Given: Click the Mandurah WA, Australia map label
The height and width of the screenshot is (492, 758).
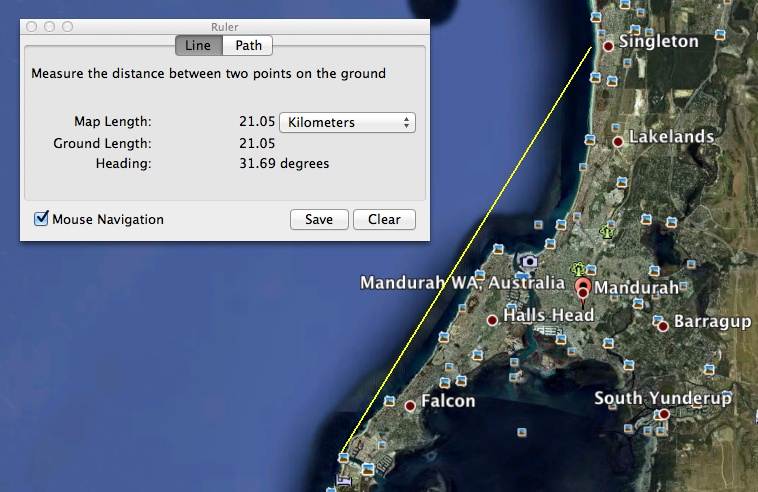Looking at the screenshot, I should tap(462, 283).
